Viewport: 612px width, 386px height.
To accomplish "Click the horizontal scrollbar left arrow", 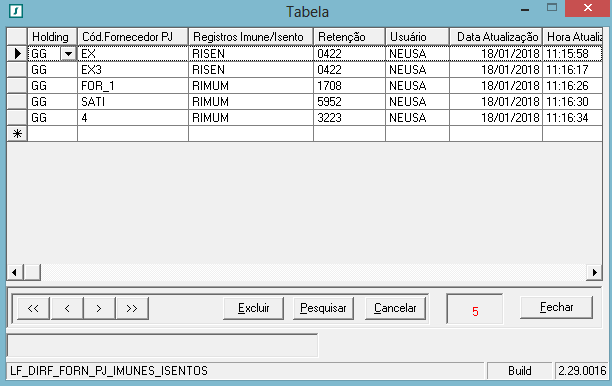I will point(15,272).
